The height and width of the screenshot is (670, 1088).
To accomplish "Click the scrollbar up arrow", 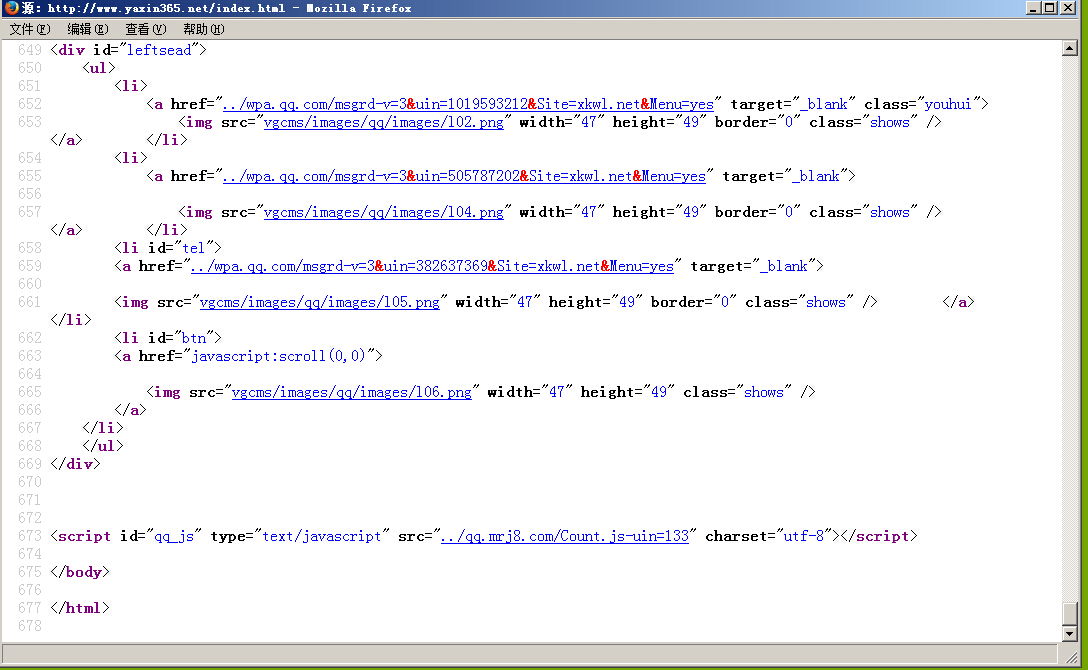I will click(1069, 48).
